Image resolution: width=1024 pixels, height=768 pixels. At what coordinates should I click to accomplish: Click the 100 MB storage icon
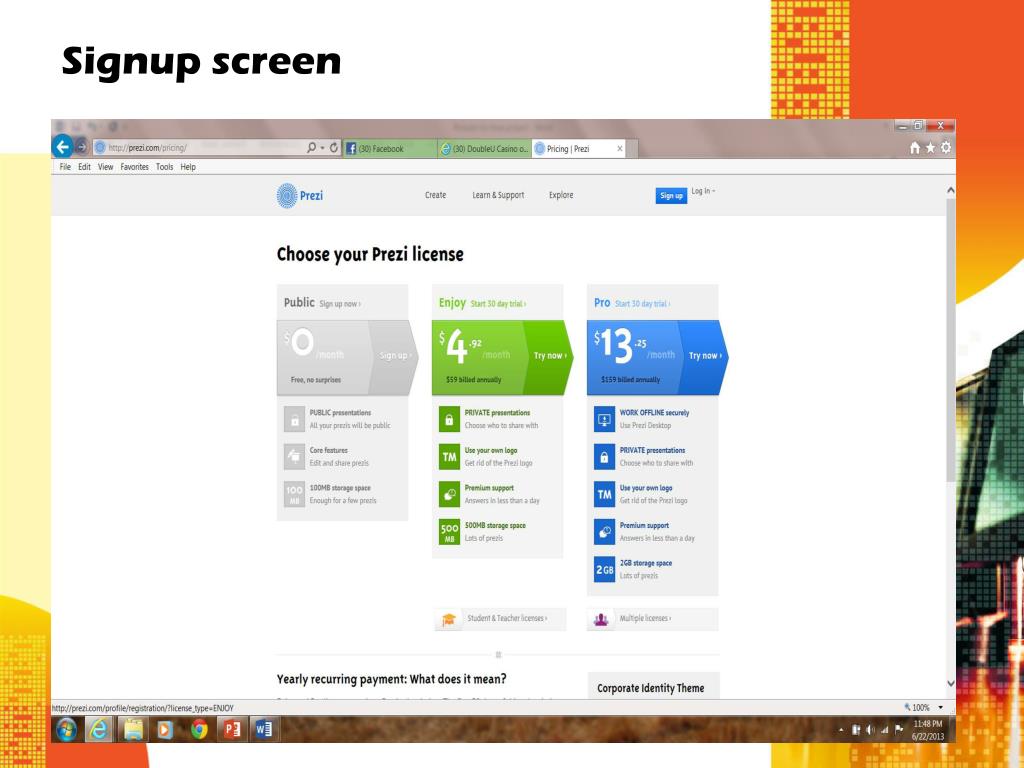coord(295,494)
